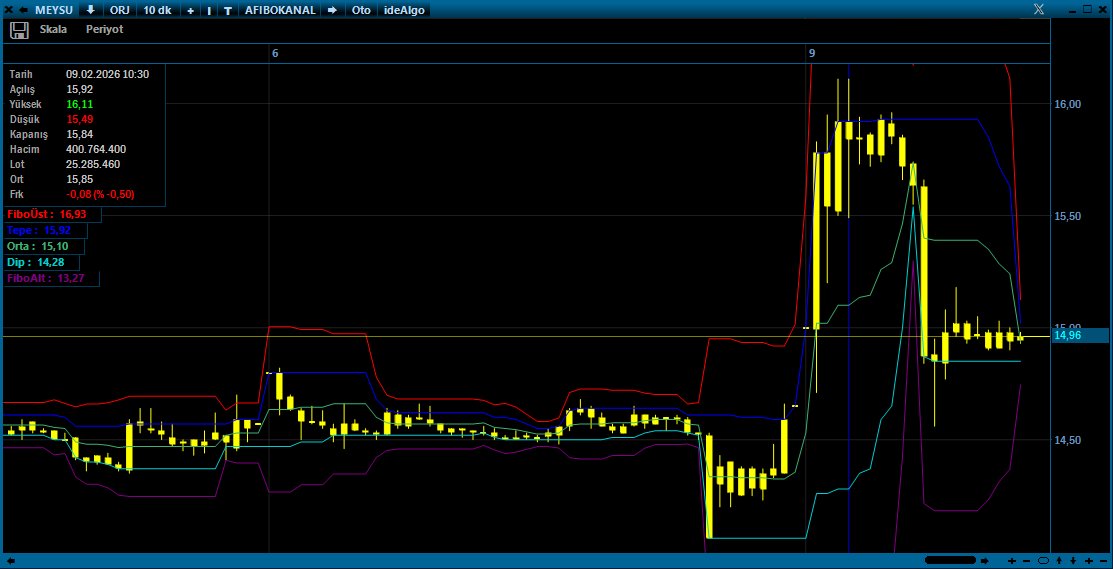Screen dimensions: 1113x569
Task: Click the Frk value -0,08 (% -0,50)
Action: (x=100, y=194)
